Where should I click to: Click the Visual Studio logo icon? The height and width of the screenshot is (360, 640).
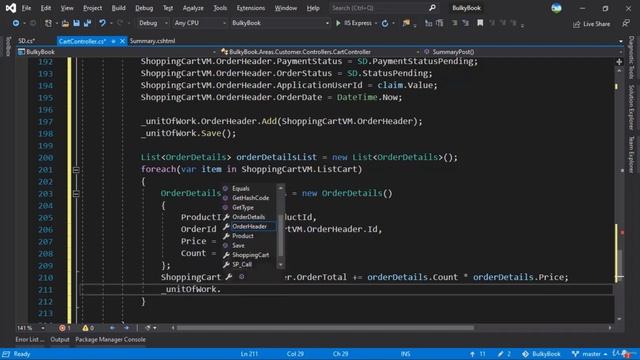tap(11, 8)
